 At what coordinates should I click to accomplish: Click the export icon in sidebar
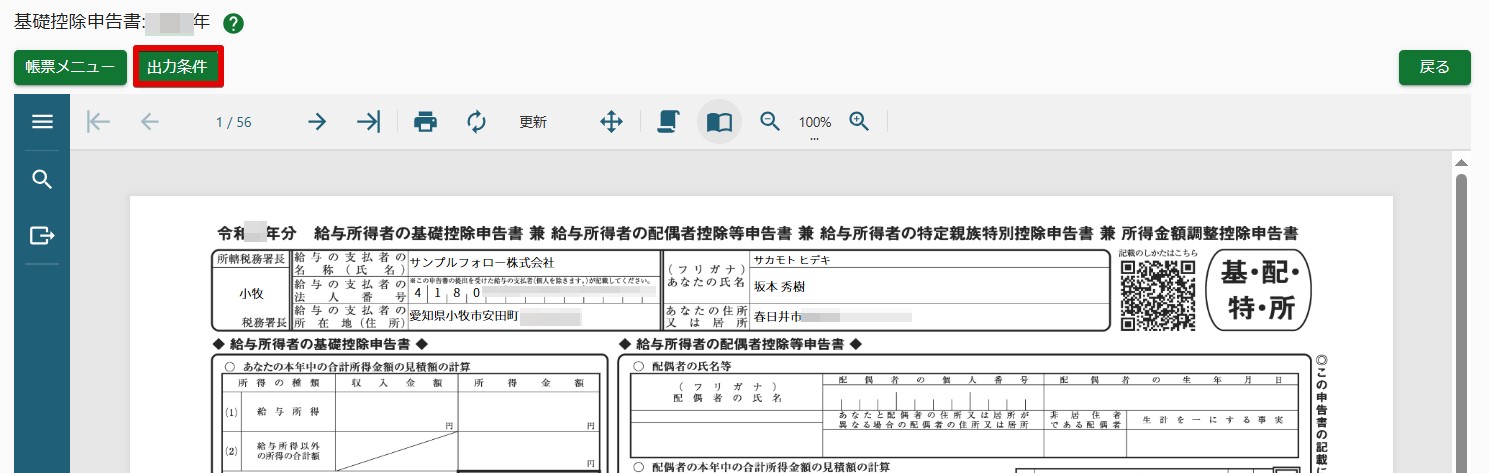[42, 236]
